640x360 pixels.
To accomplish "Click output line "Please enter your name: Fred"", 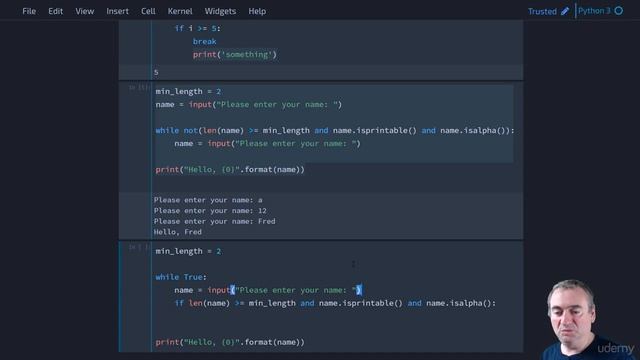I will pyautogui.click(x=215, y=221).
